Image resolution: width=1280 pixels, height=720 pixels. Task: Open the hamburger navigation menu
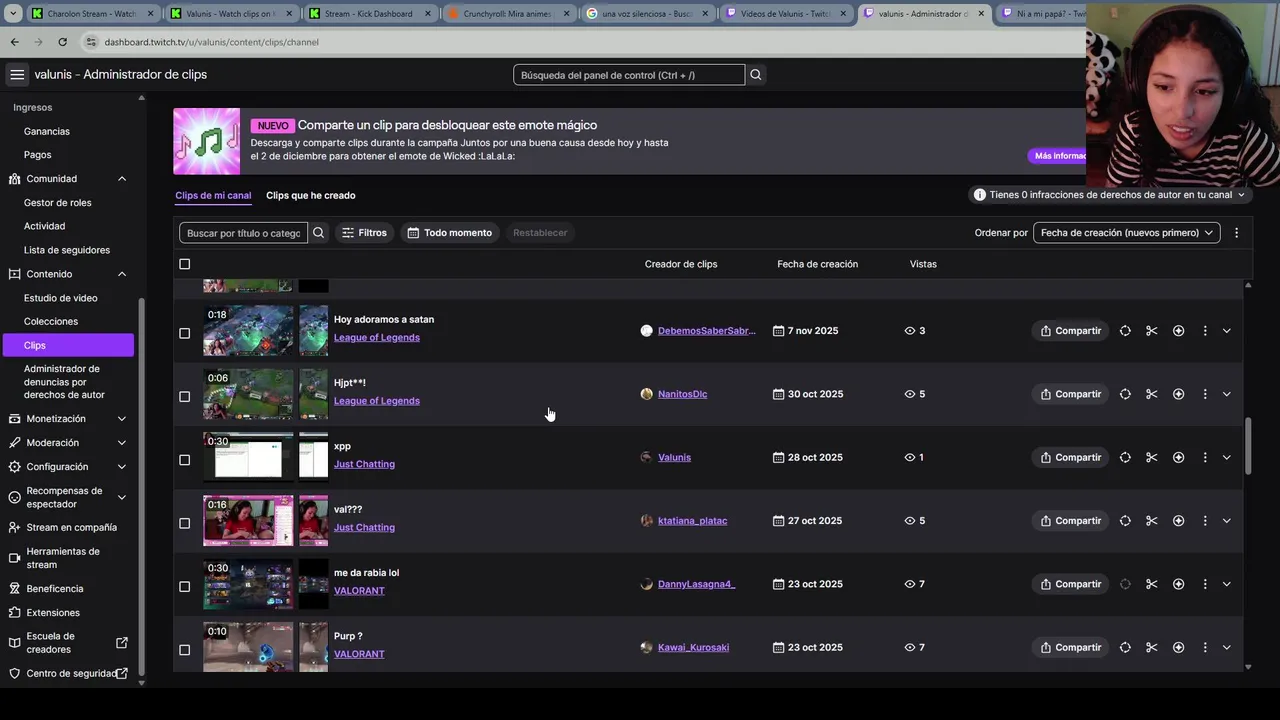click(17, 75)
